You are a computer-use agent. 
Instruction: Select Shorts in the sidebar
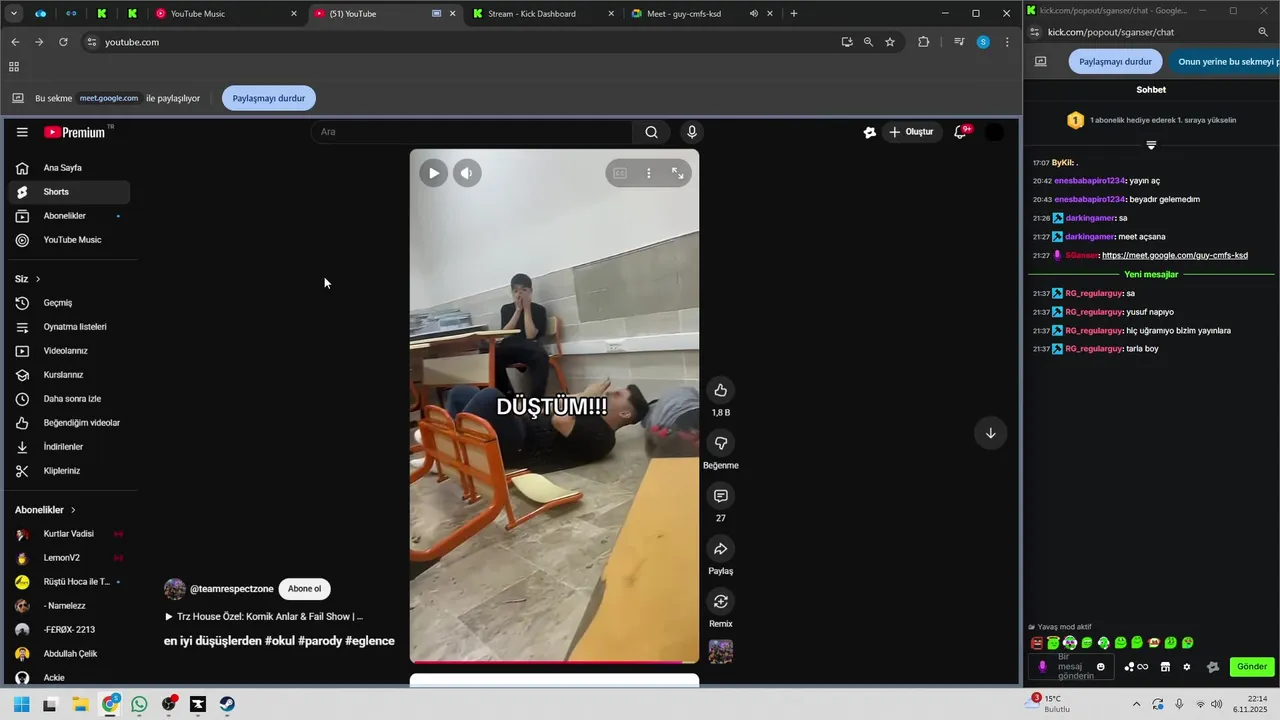pos(67,192)
